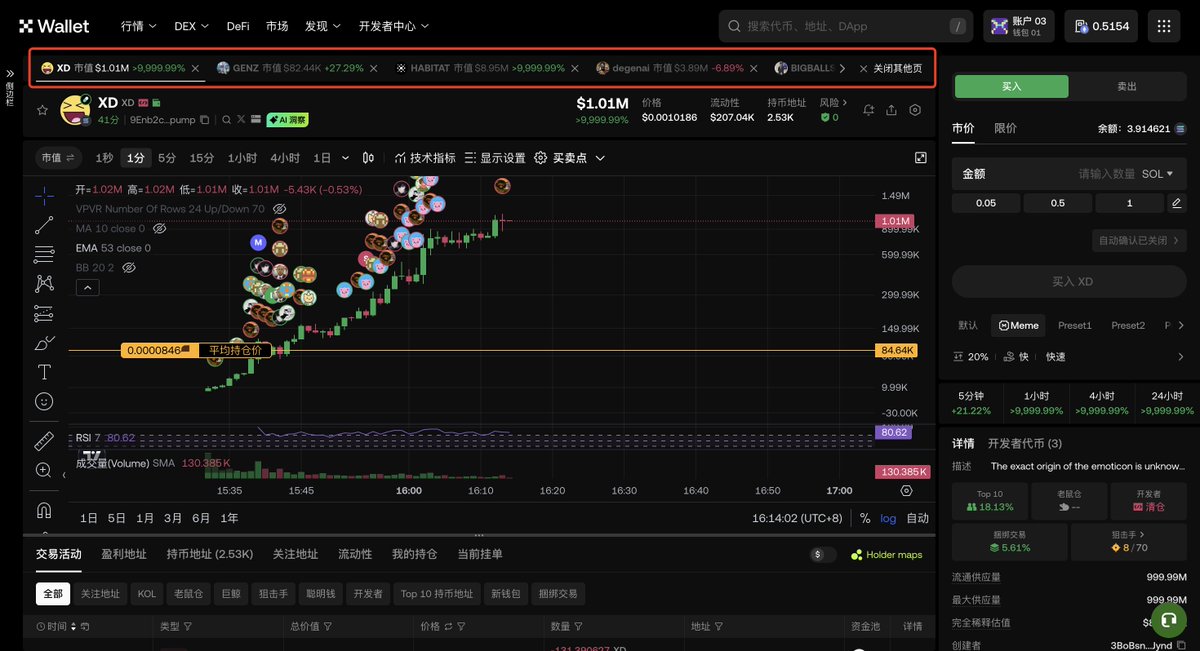Switch to 持币地址 (2.53K) tab
1200x651 pixels.
click(x=209, y=554)
